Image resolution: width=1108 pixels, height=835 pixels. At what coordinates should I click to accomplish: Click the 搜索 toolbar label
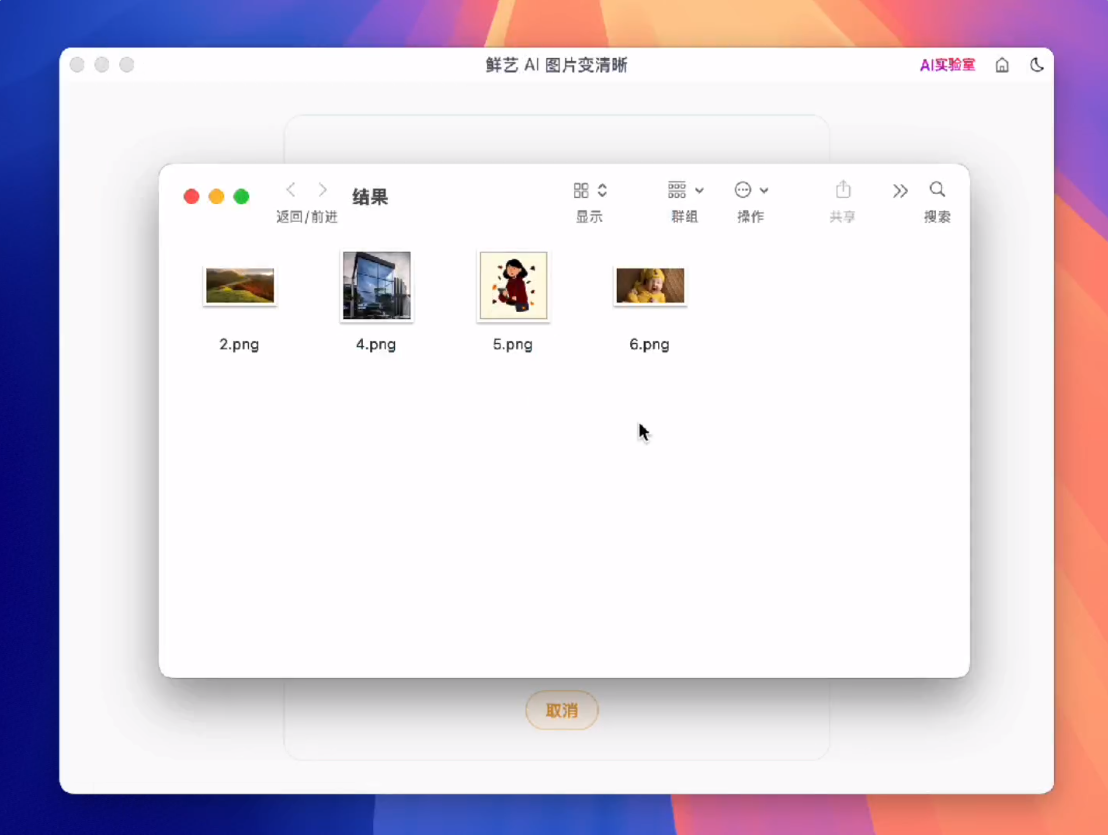(937, 217)
